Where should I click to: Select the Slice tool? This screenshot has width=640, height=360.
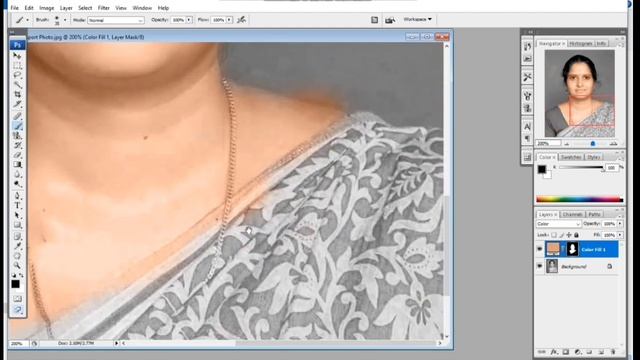click(x=17, y=104)
